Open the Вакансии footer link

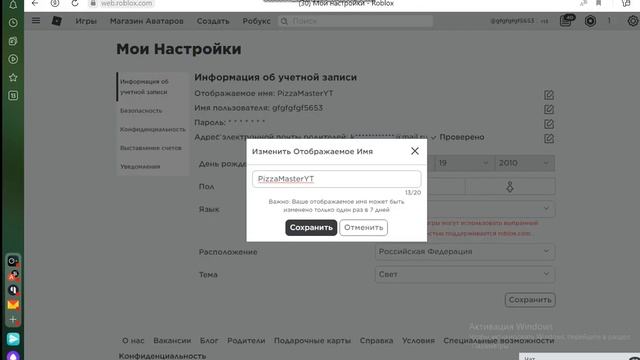pos(172,340)
